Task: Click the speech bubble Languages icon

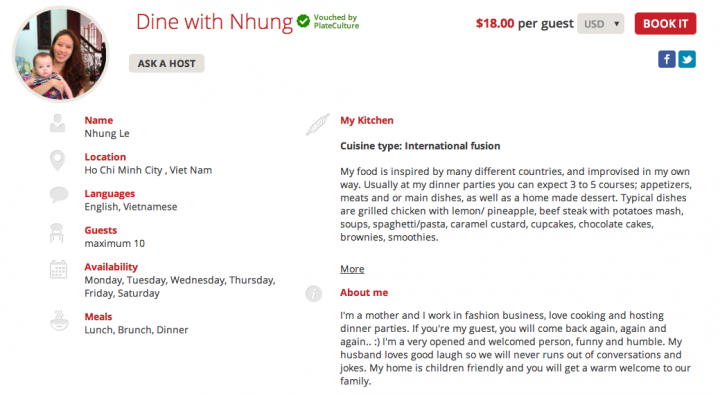Action: pos(59,195)
